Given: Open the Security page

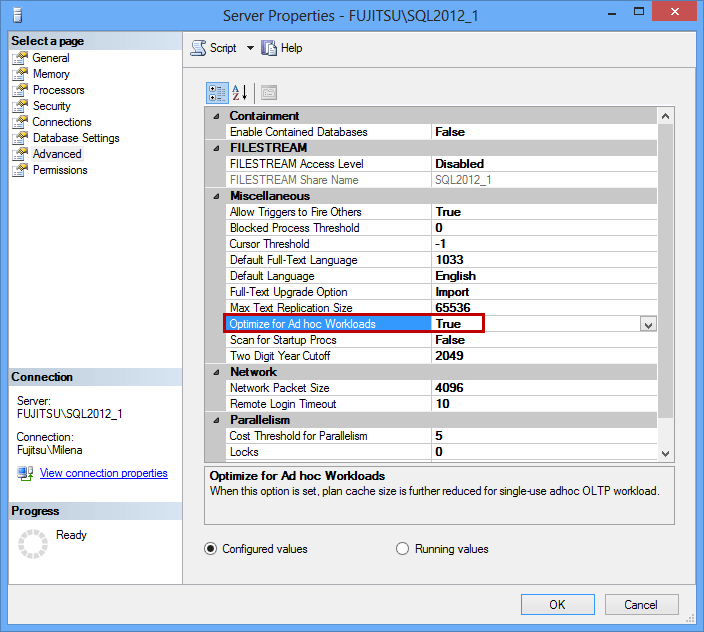Looking at the screenshot, I should pyautogui.click(x=52, y=106).
